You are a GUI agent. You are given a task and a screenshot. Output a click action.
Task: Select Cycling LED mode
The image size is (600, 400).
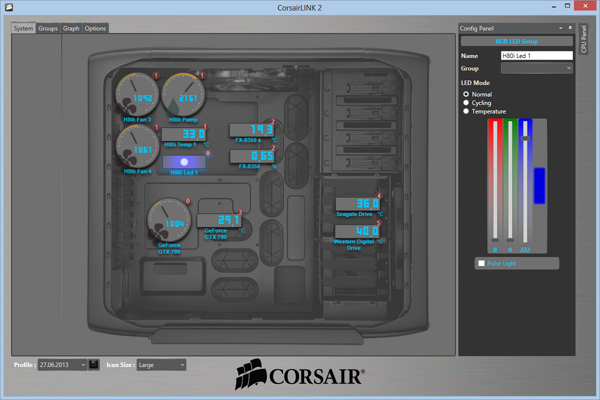coord(466,103)
